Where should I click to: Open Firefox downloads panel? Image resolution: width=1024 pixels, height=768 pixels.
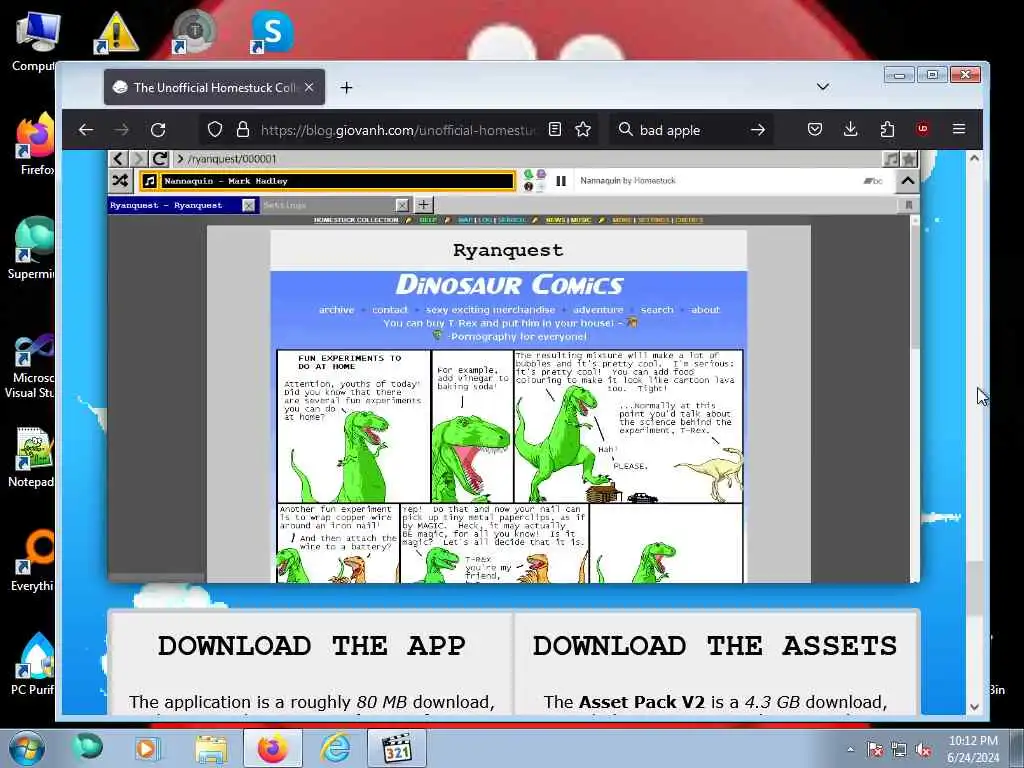(850, 129)
